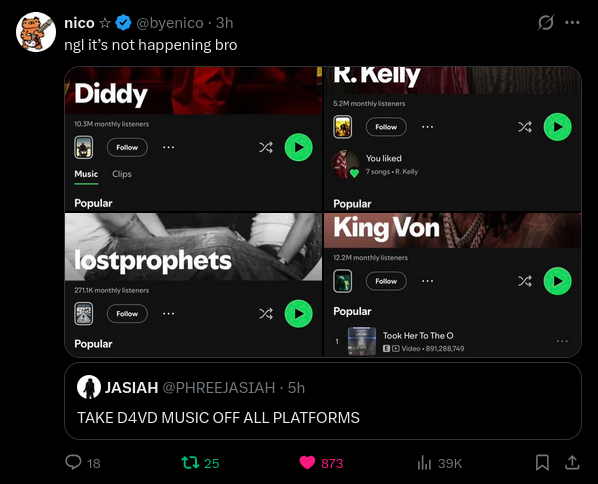Click JASIAH's profile avatar
The image size is (598, 484).
[89, 387]
